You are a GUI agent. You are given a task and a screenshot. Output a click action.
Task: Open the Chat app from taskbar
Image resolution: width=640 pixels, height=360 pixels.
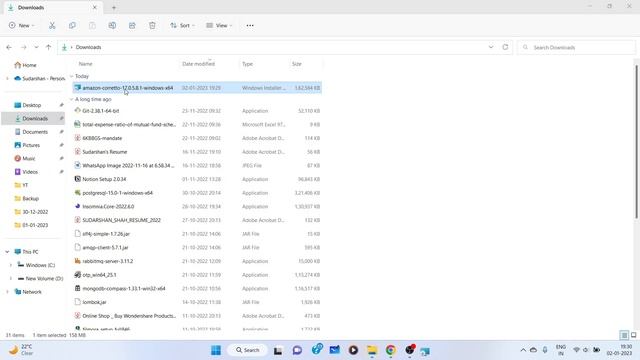click(x=297, y=350)
